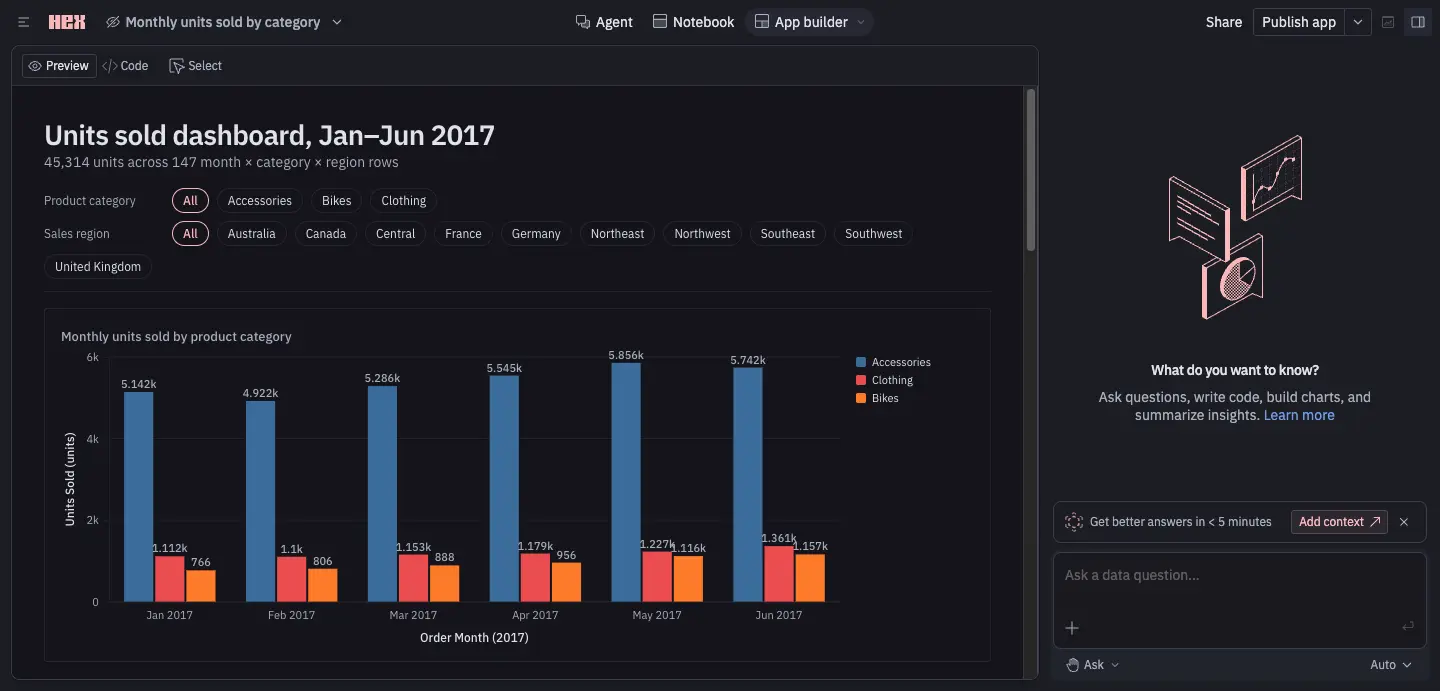
Task: Click the plus attachment icon
Action: coord(1072,628)
